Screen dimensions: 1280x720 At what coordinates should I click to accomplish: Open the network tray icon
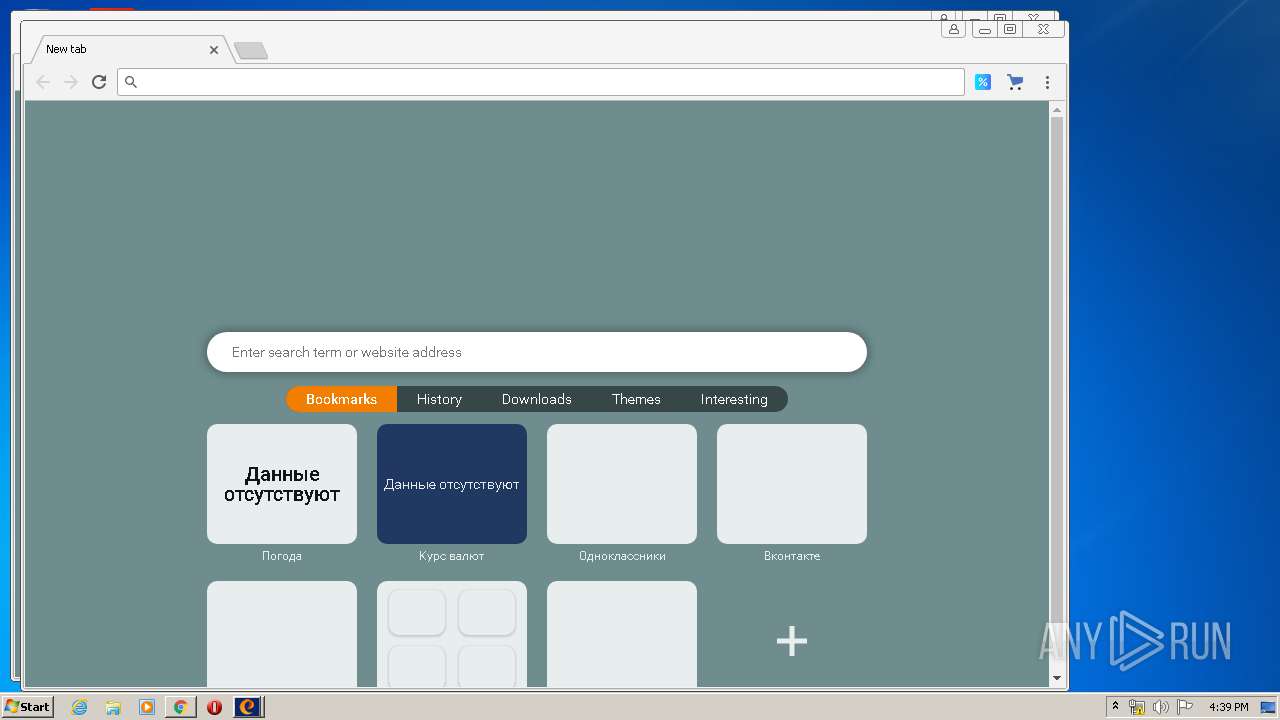1137,707
